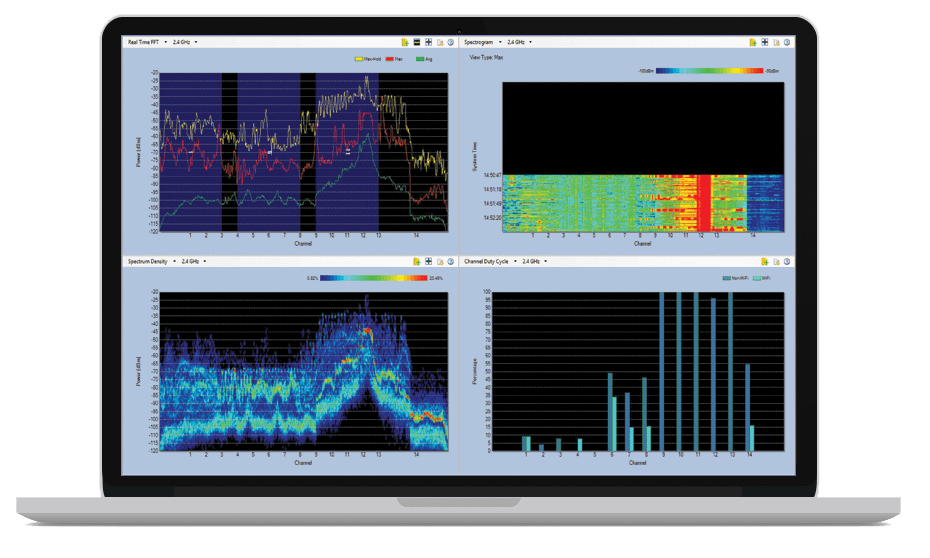
Task: Click the 14:50:47 timestamp on Spectrogram axis
Action: (x=492, y=176)
